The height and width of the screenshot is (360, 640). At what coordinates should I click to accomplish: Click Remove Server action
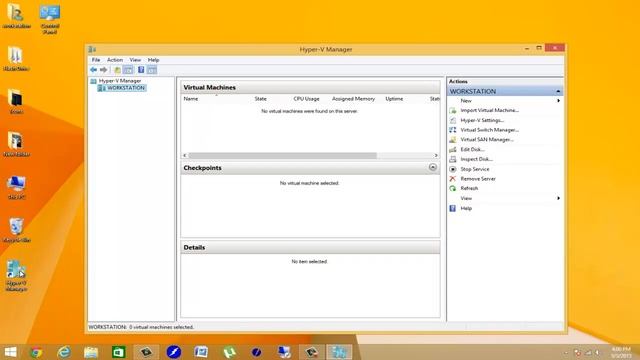[x=478, y=179]
